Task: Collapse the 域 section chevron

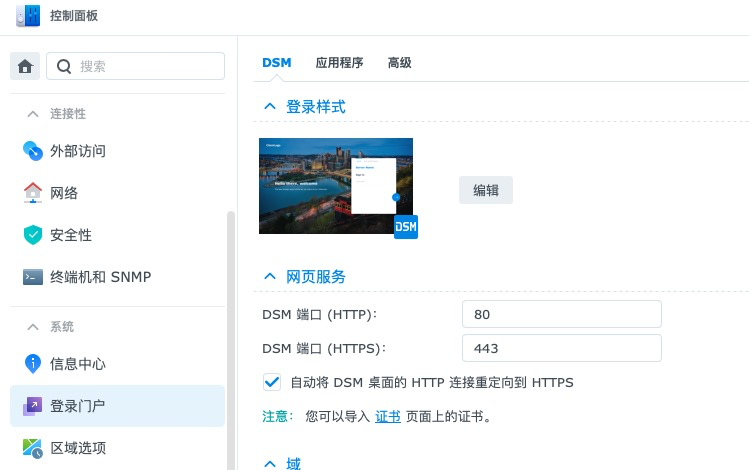Action: pos(270,464)
